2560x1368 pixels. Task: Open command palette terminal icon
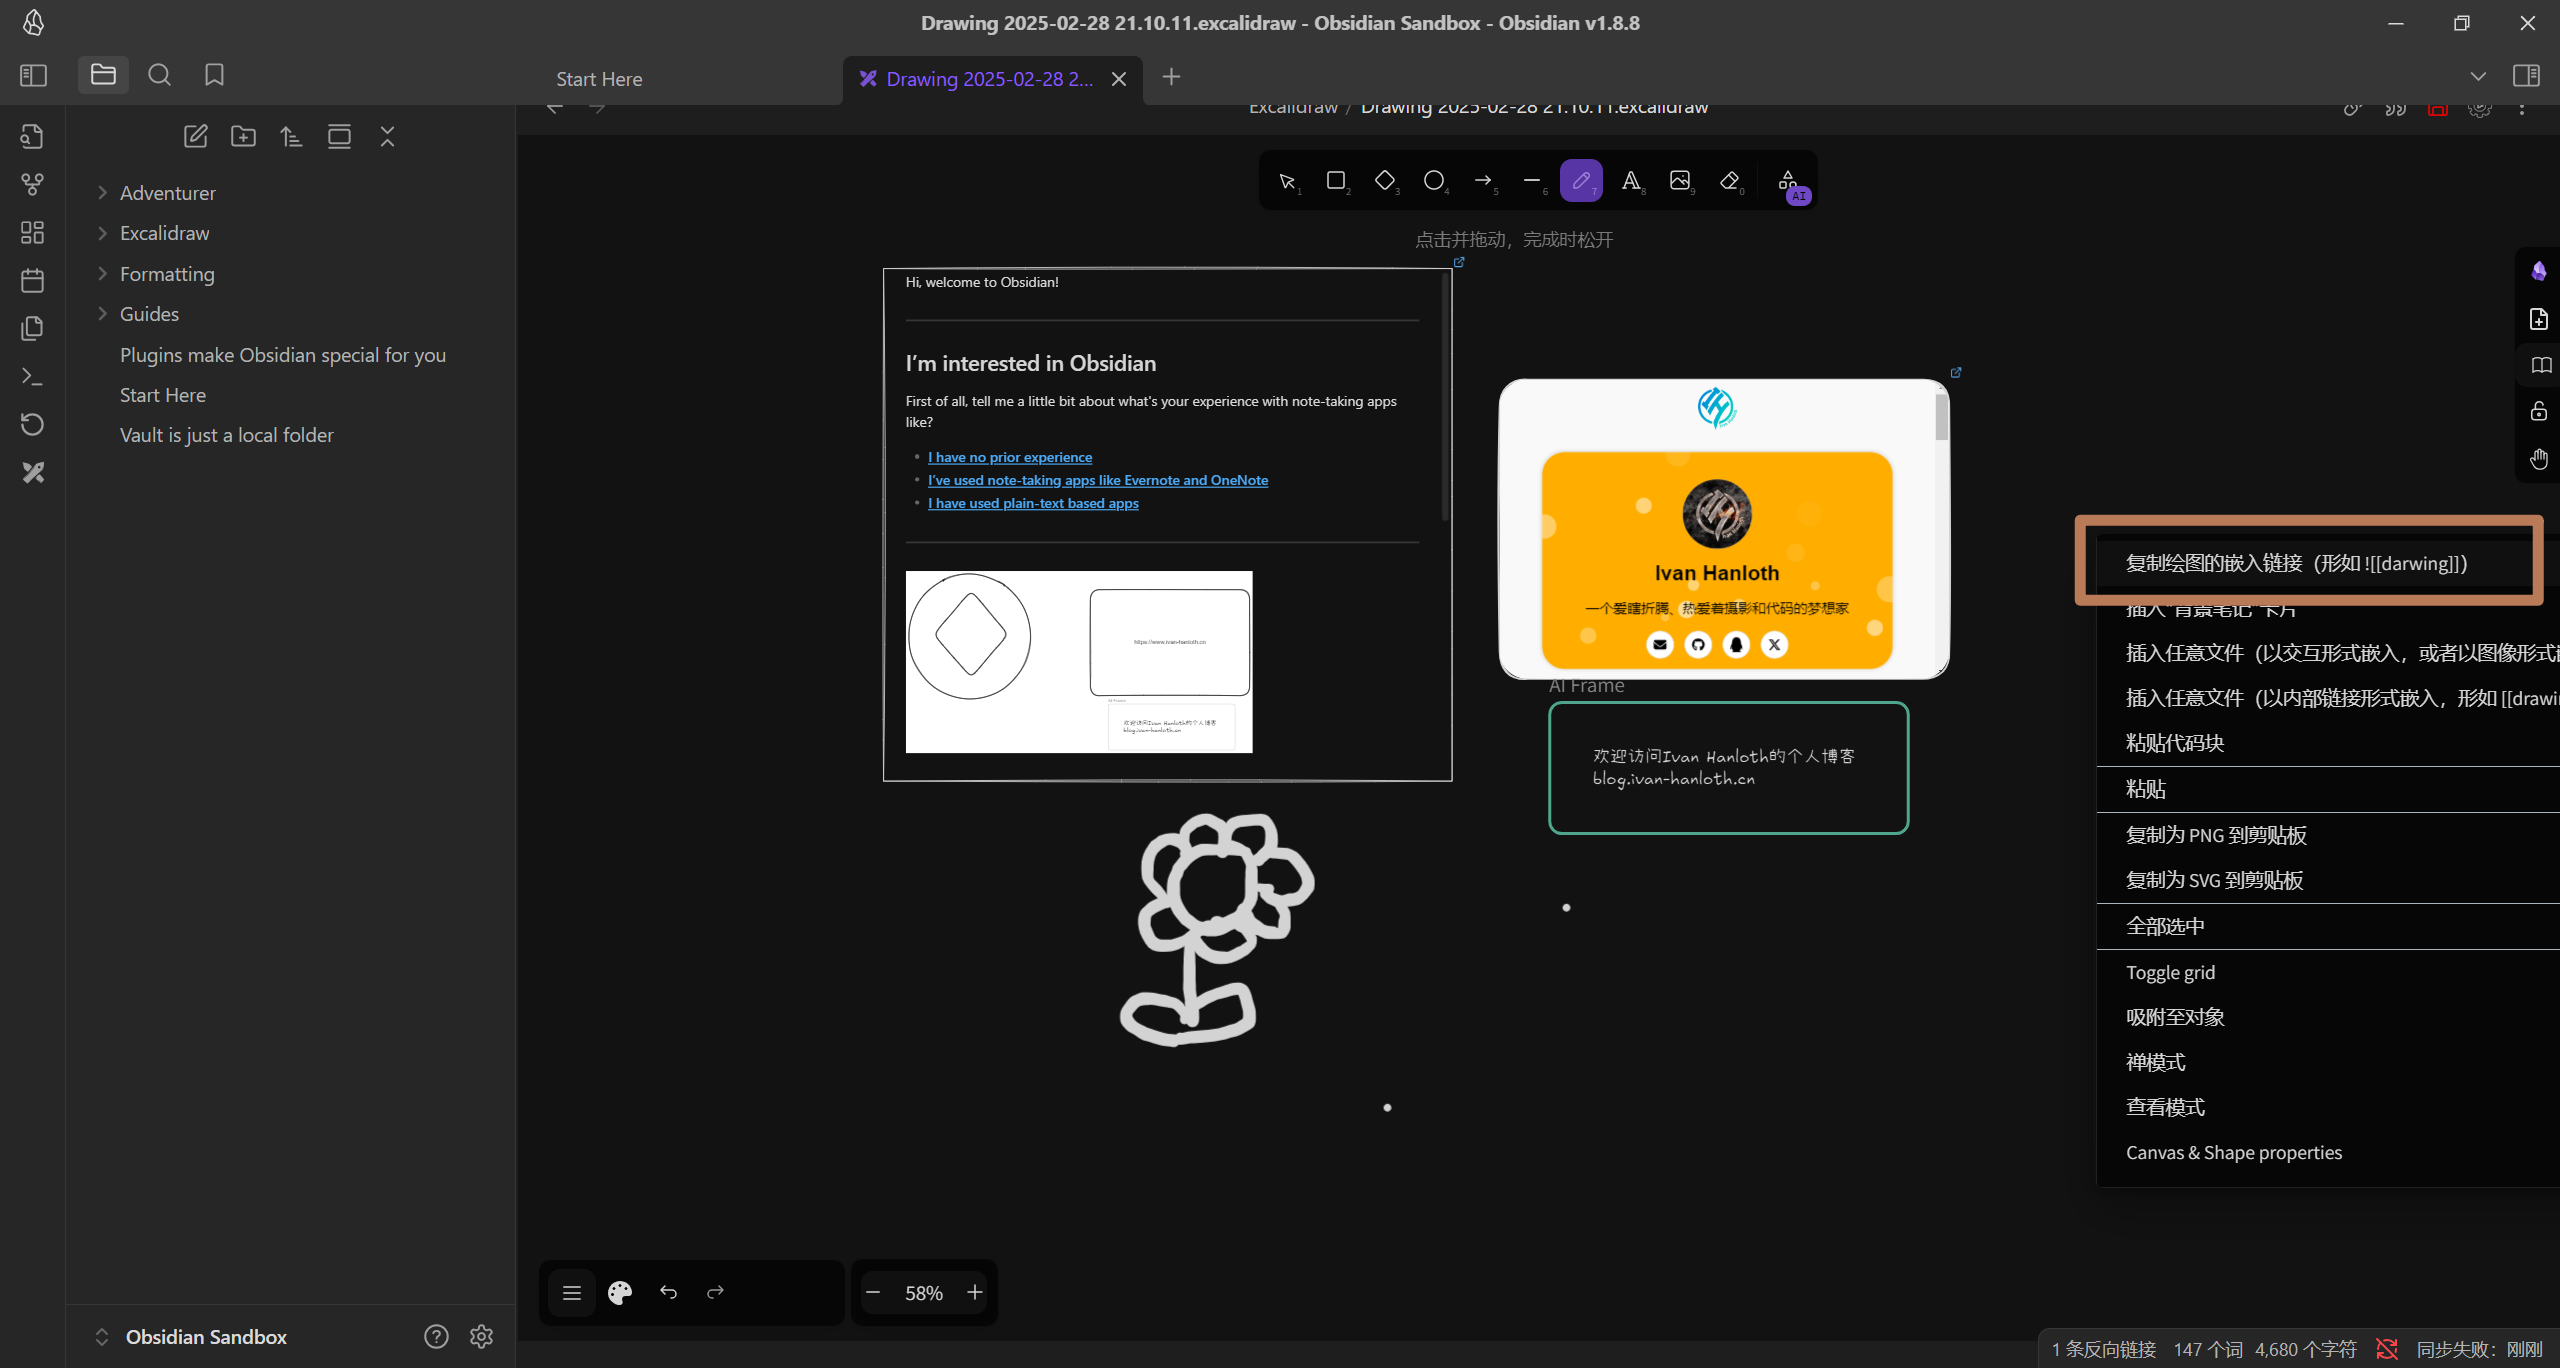pyautogui.click(x=32, y=377)
